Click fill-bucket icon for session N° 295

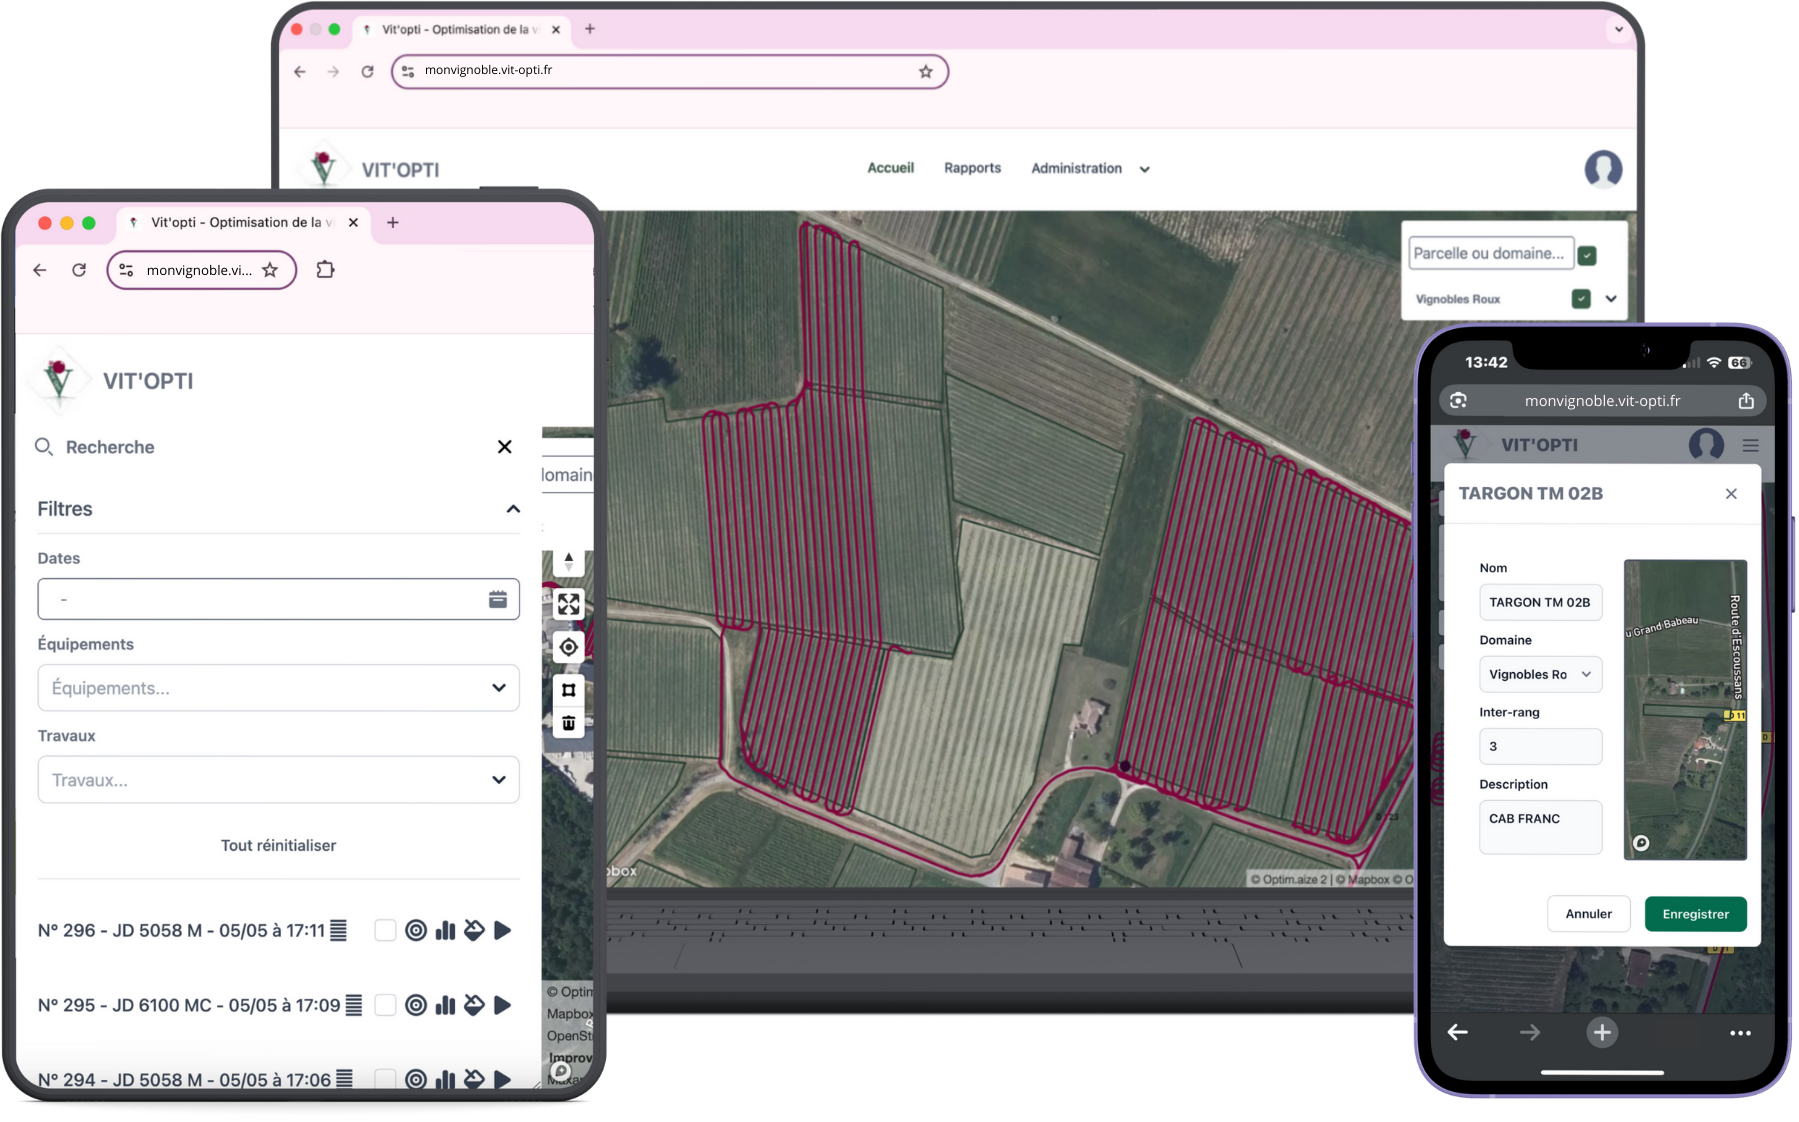coord(474,1005)
